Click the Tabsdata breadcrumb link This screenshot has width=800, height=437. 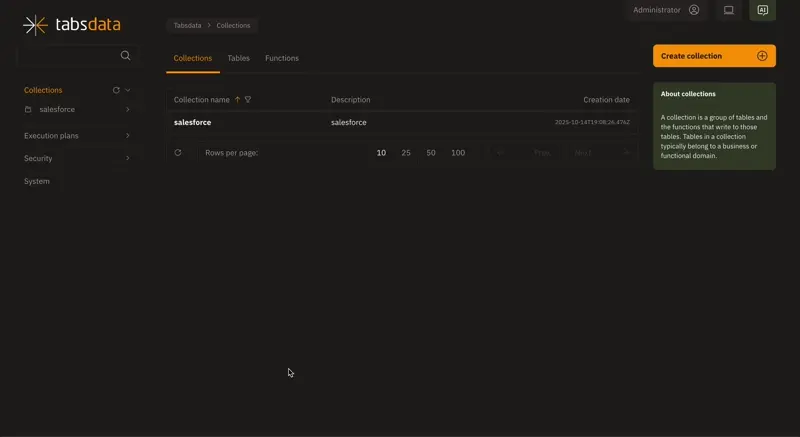pos(187,25)
